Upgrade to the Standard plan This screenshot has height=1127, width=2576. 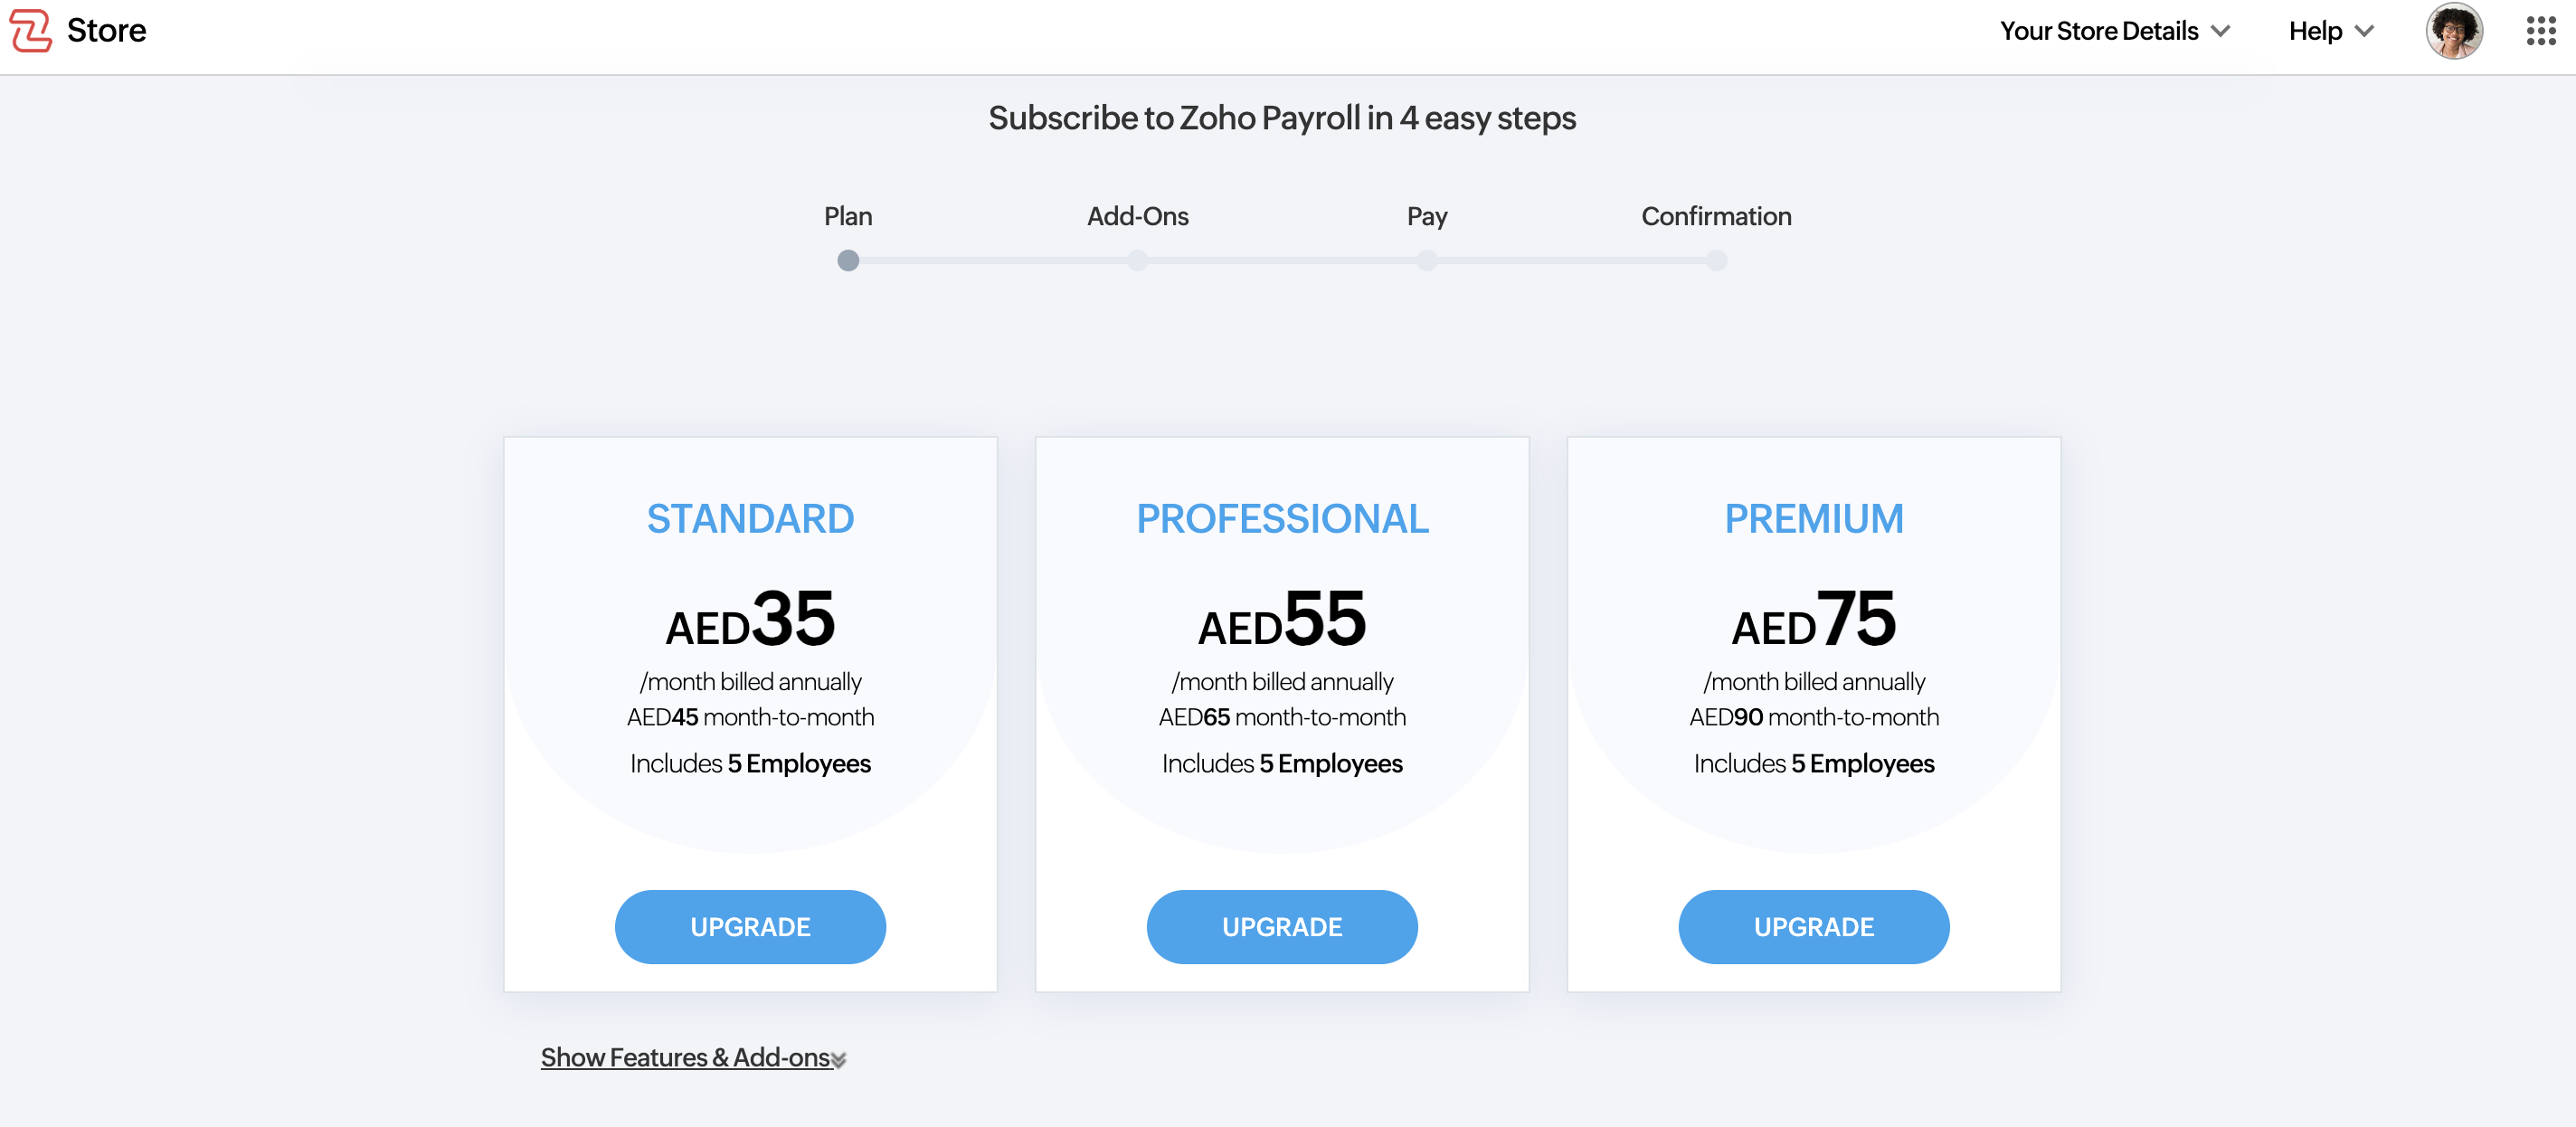click(x=750, y=926)
